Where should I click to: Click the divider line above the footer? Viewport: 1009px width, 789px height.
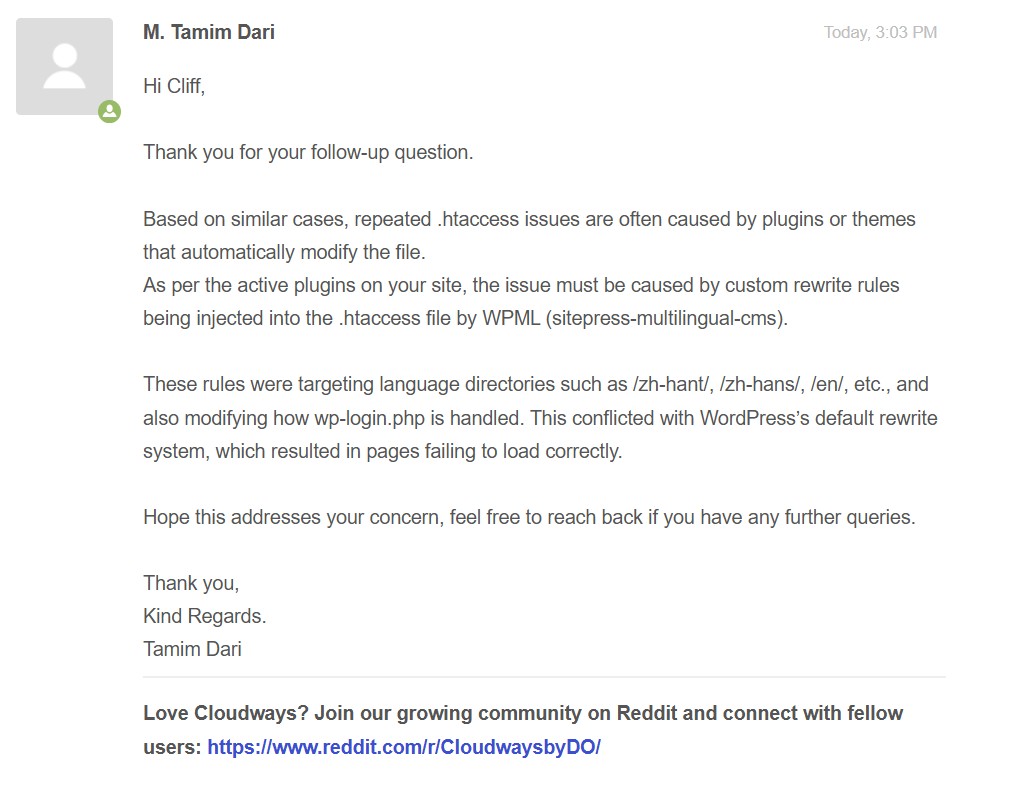(x=544, y=677)
